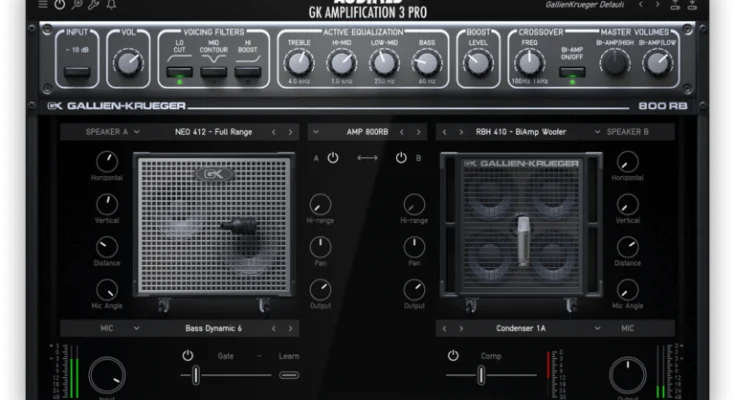The image size is (735, 400).
Task: Expand the Speaker B dropdown
Action: [633, 132]
